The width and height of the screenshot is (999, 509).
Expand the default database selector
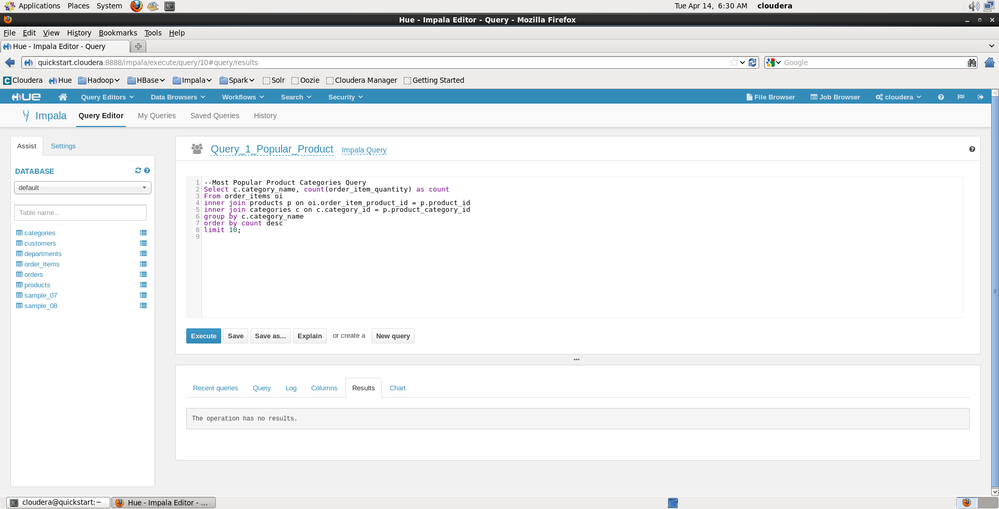click(82, 187)
